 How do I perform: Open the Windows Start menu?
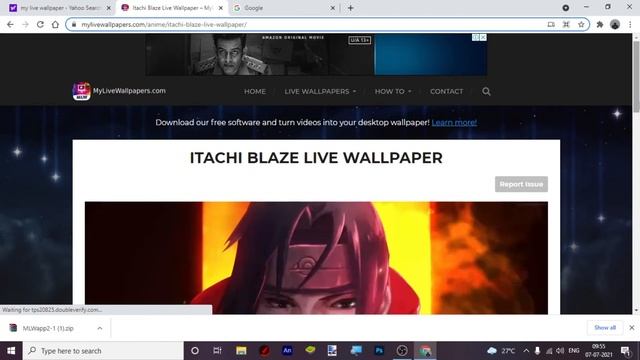click(11, 351)
